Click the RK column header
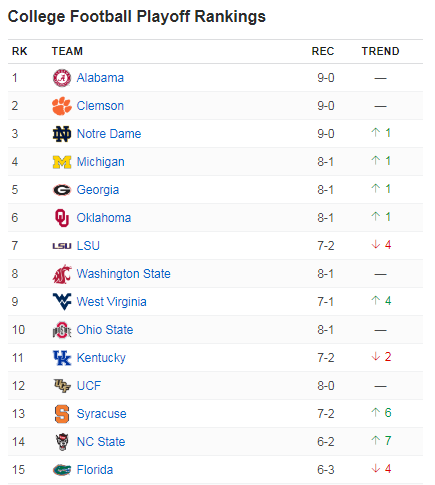Screen dimensions: 435x485 (x=19, y=51)
